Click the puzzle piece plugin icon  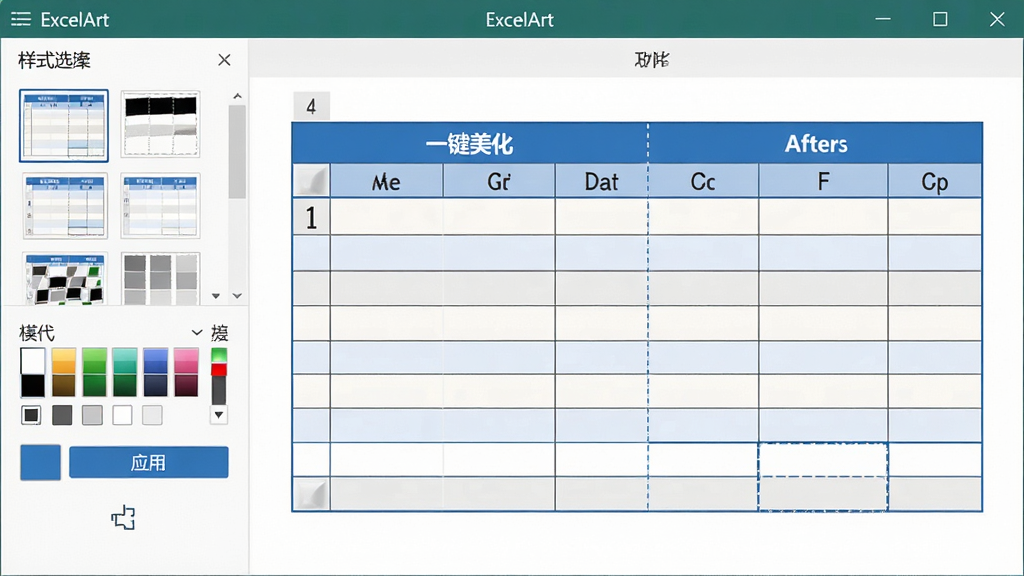click(123, 518)
